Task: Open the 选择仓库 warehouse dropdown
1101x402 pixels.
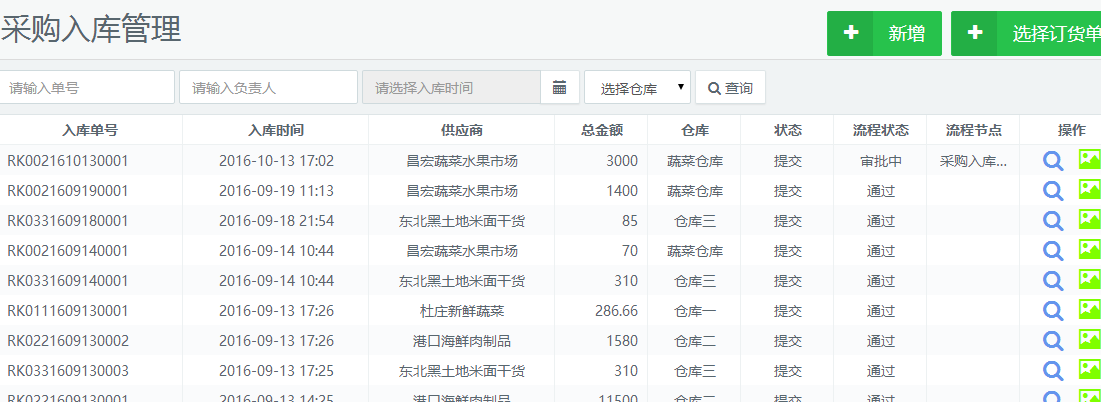Action: point(637,88)
